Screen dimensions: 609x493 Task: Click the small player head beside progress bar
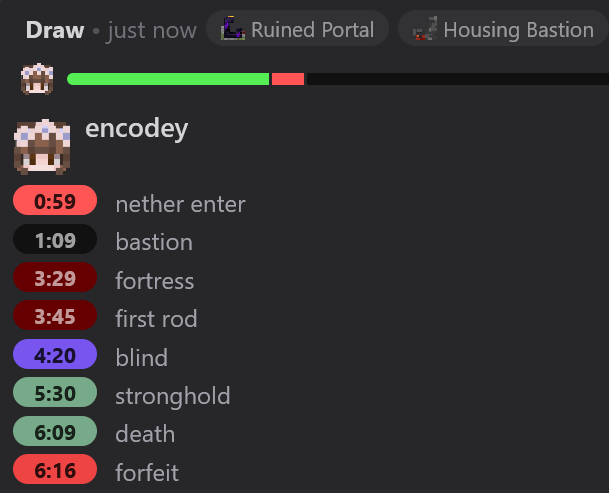[x=37, y=79]
